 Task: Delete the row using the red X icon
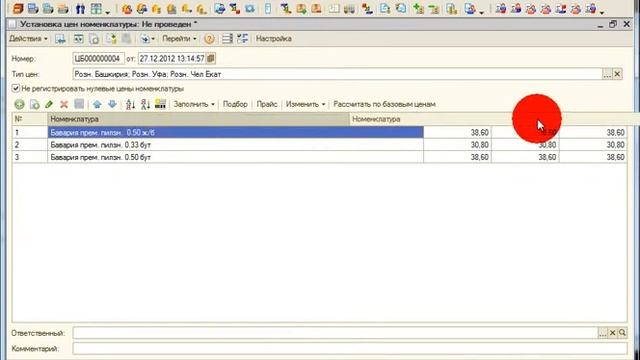(x=64, y=104)
